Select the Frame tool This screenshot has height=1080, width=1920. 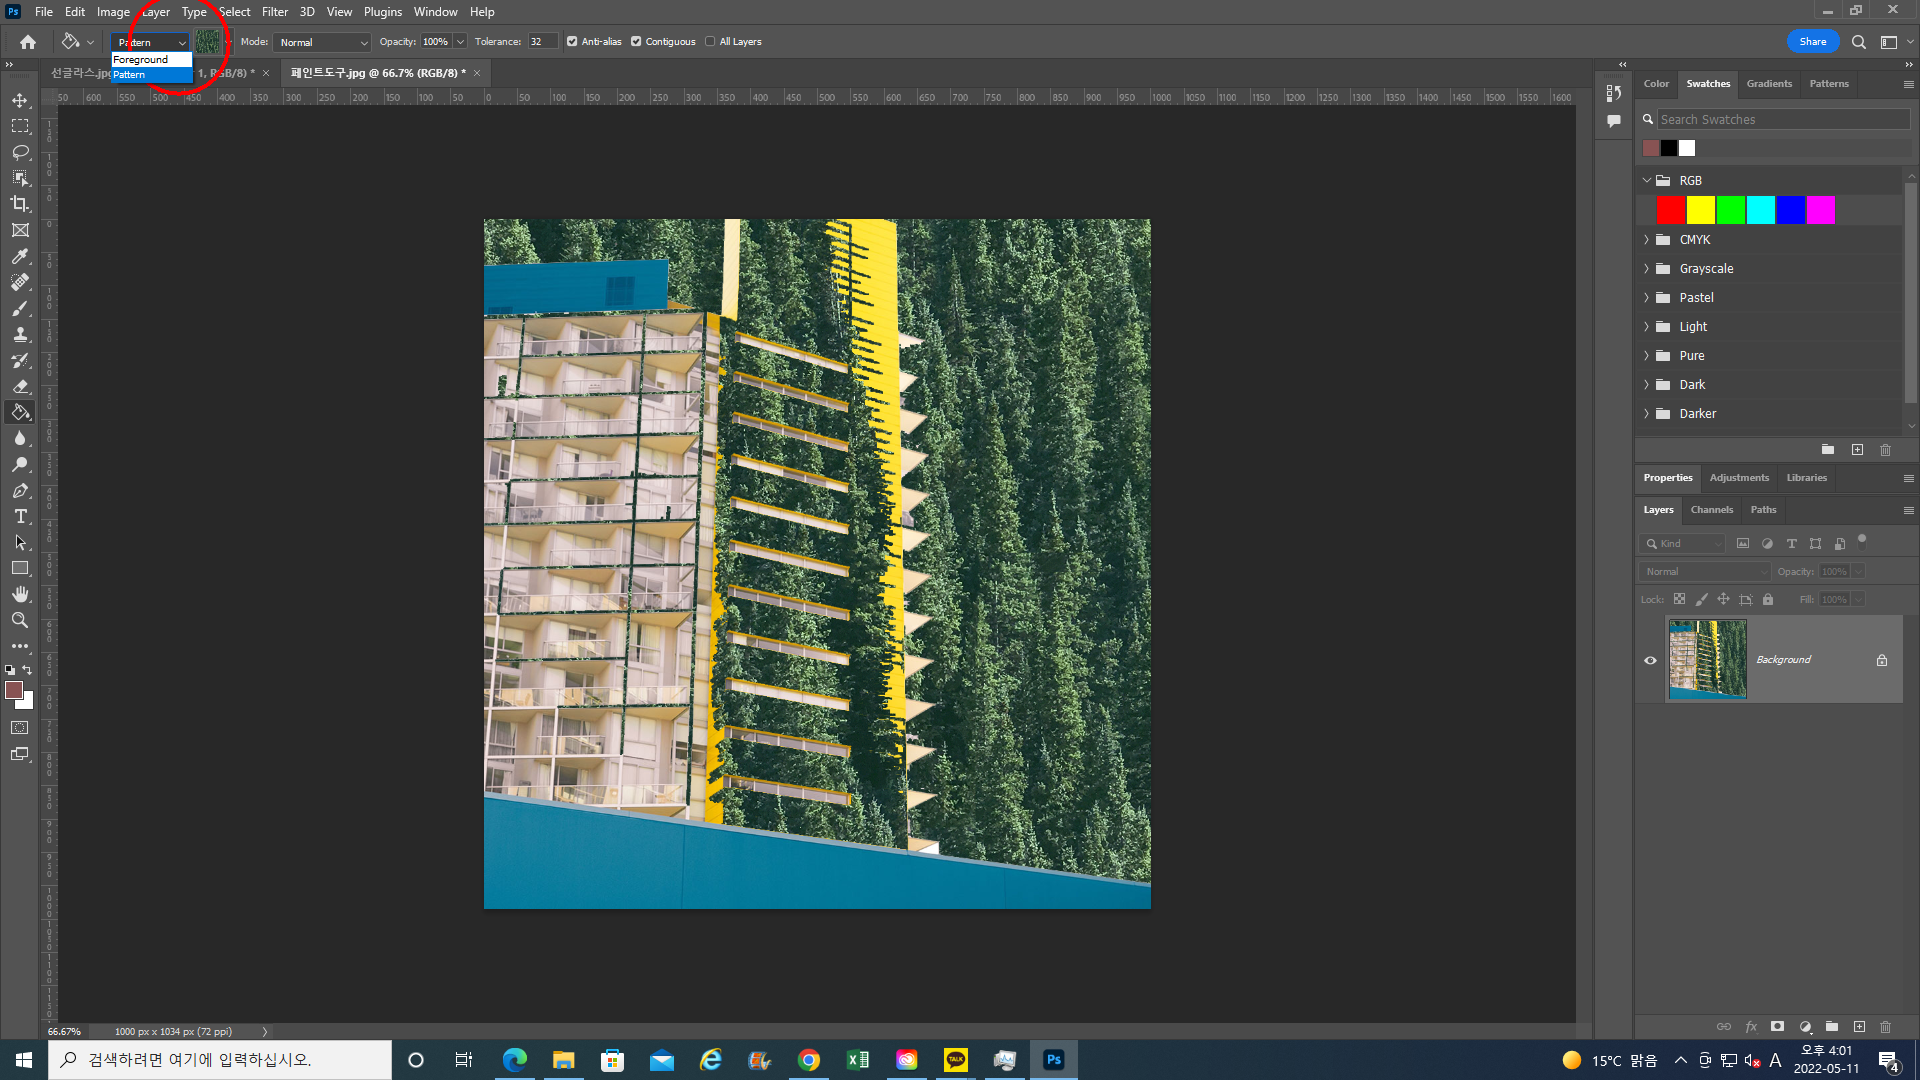[20, 230]
